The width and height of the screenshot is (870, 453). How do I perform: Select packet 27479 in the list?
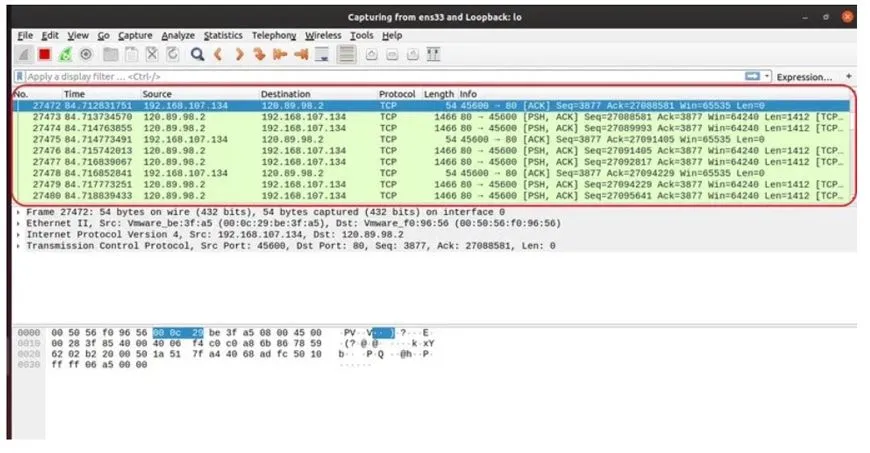click(431, 184)
